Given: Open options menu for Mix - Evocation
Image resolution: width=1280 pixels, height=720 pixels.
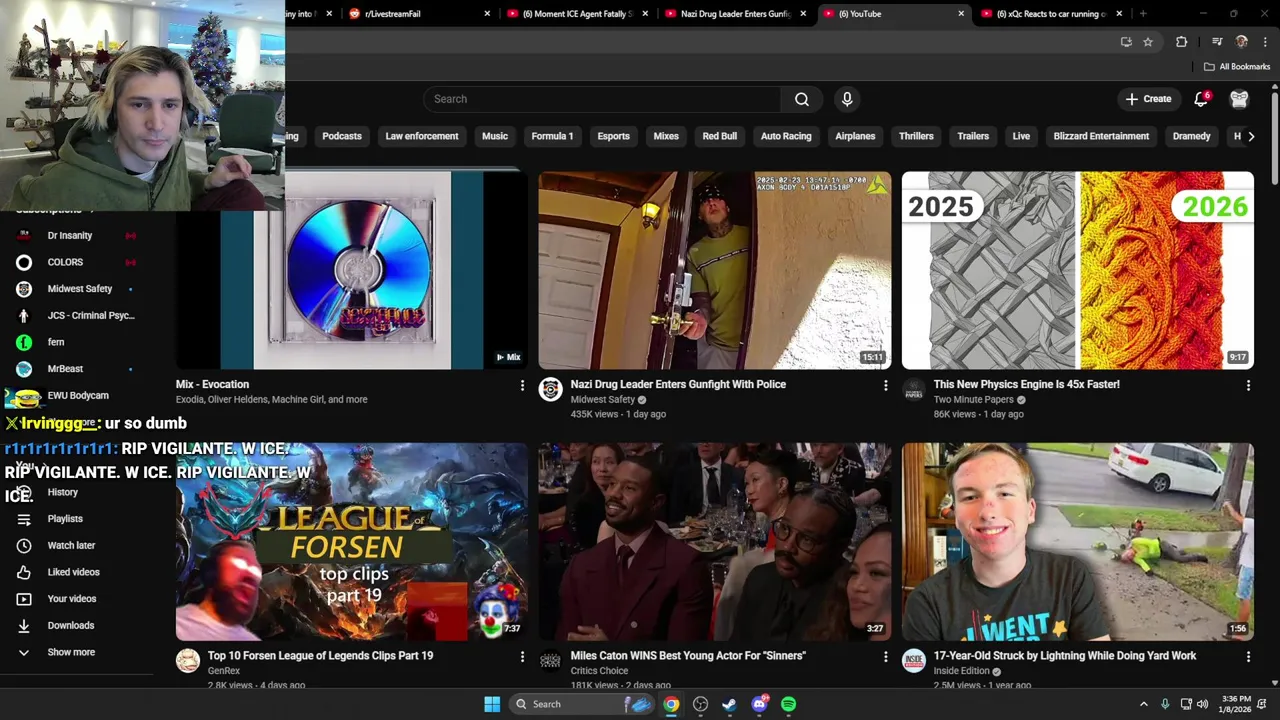Looking at the screenshot, I should click(522, 385).
